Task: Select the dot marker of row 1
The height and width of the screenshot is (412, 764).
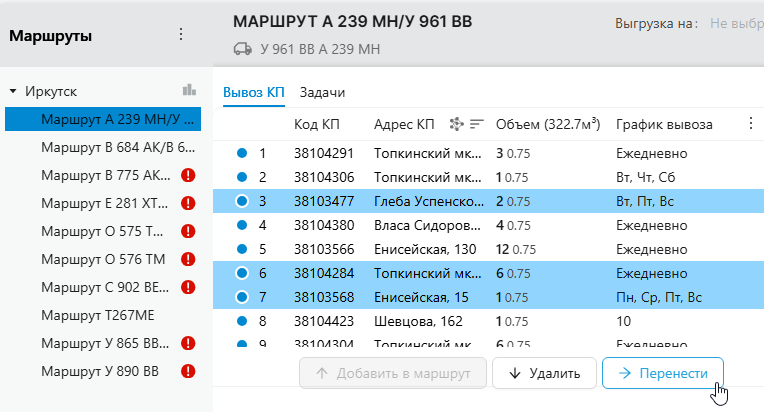Action: [241, 153]
